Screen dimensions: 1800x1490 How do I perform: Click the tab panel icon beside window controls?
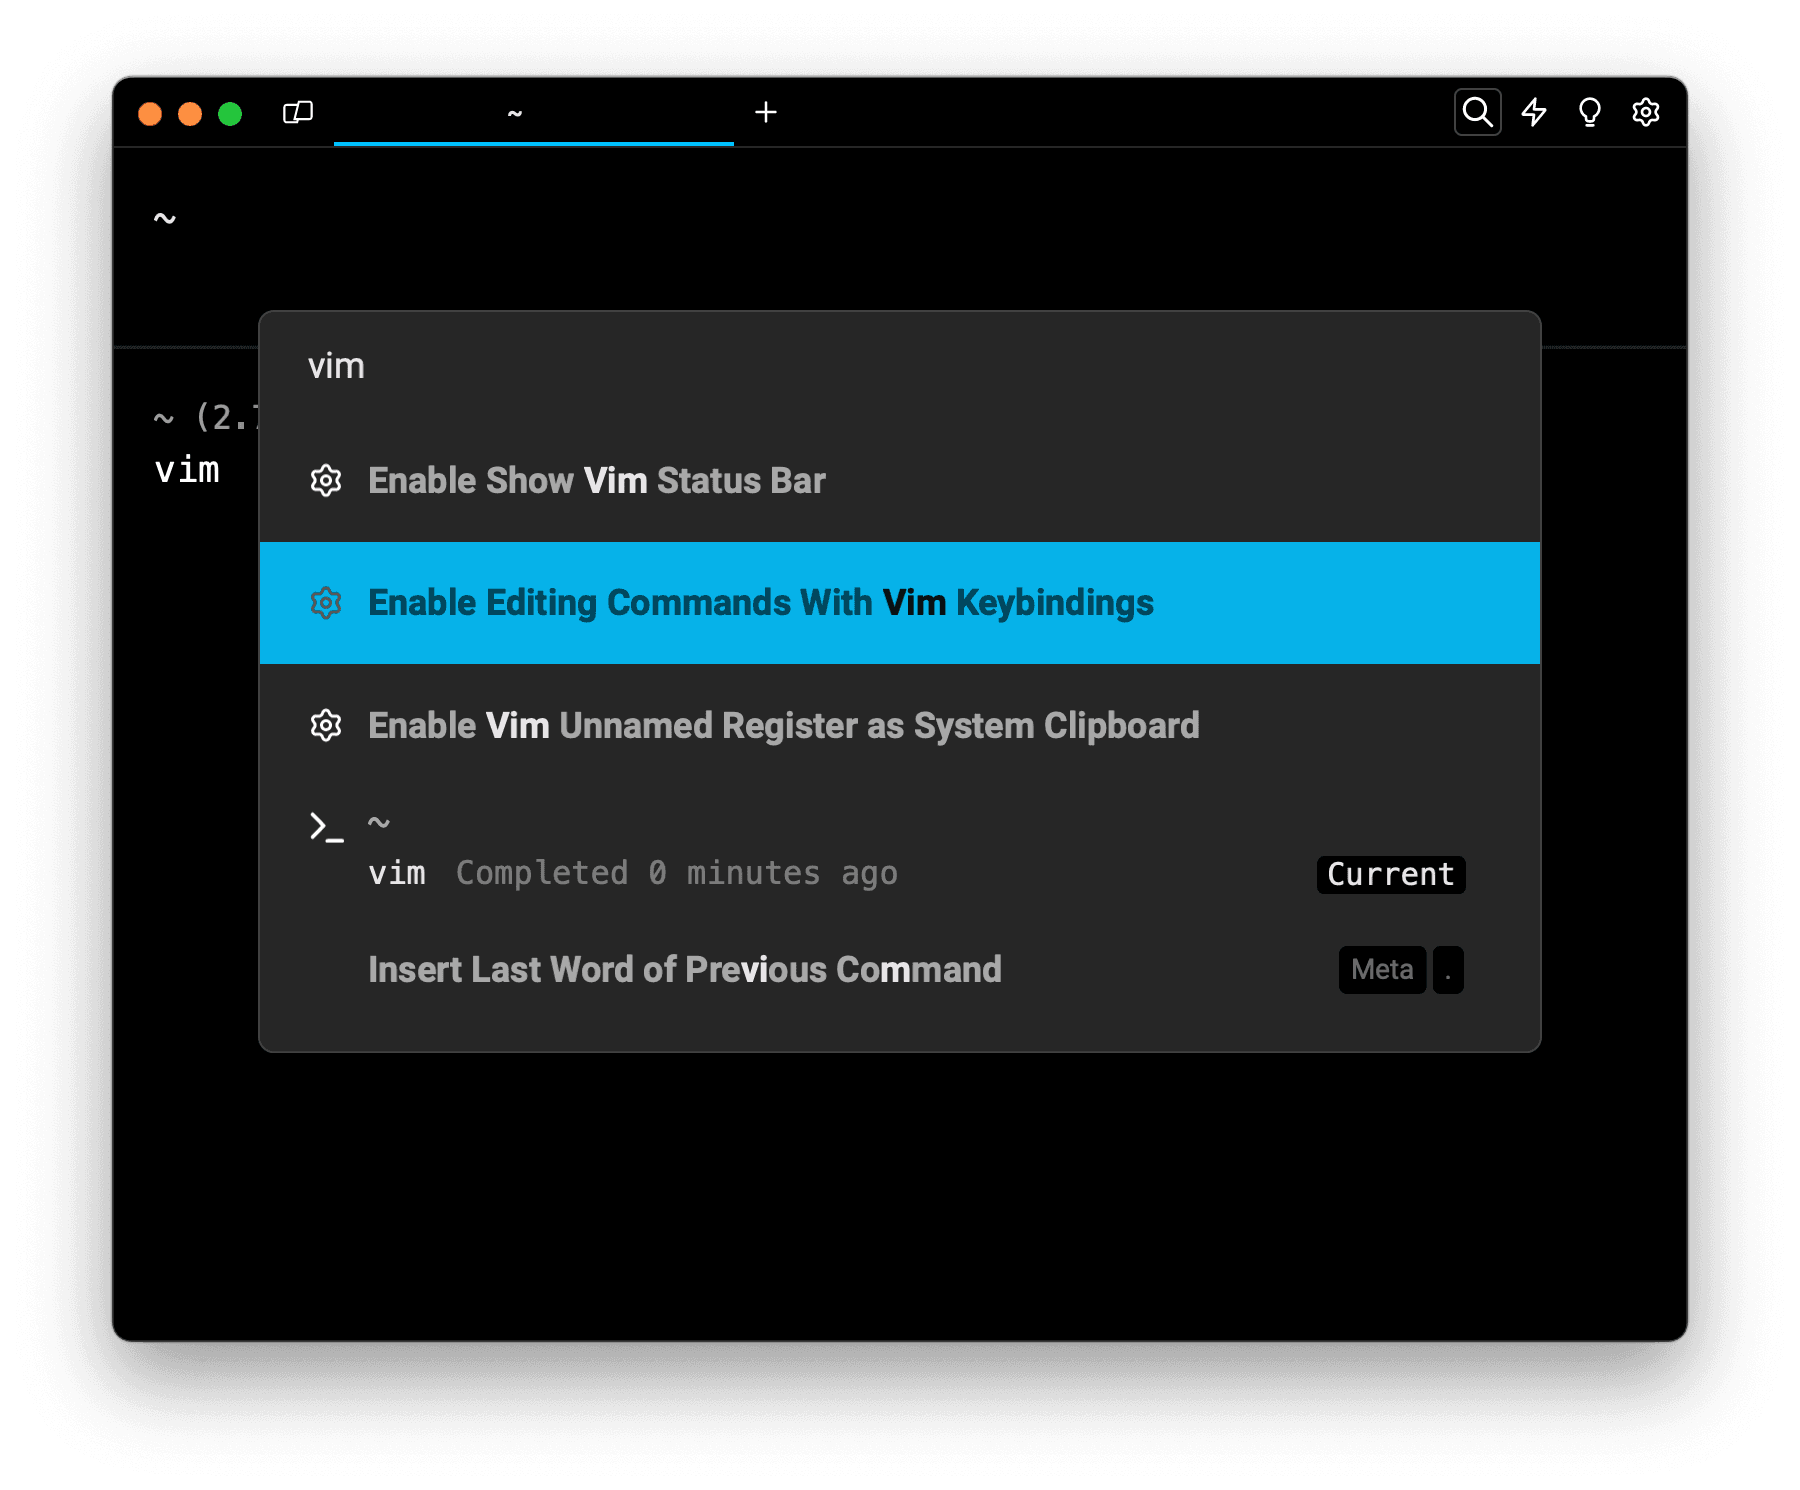[x=298, y=112]
